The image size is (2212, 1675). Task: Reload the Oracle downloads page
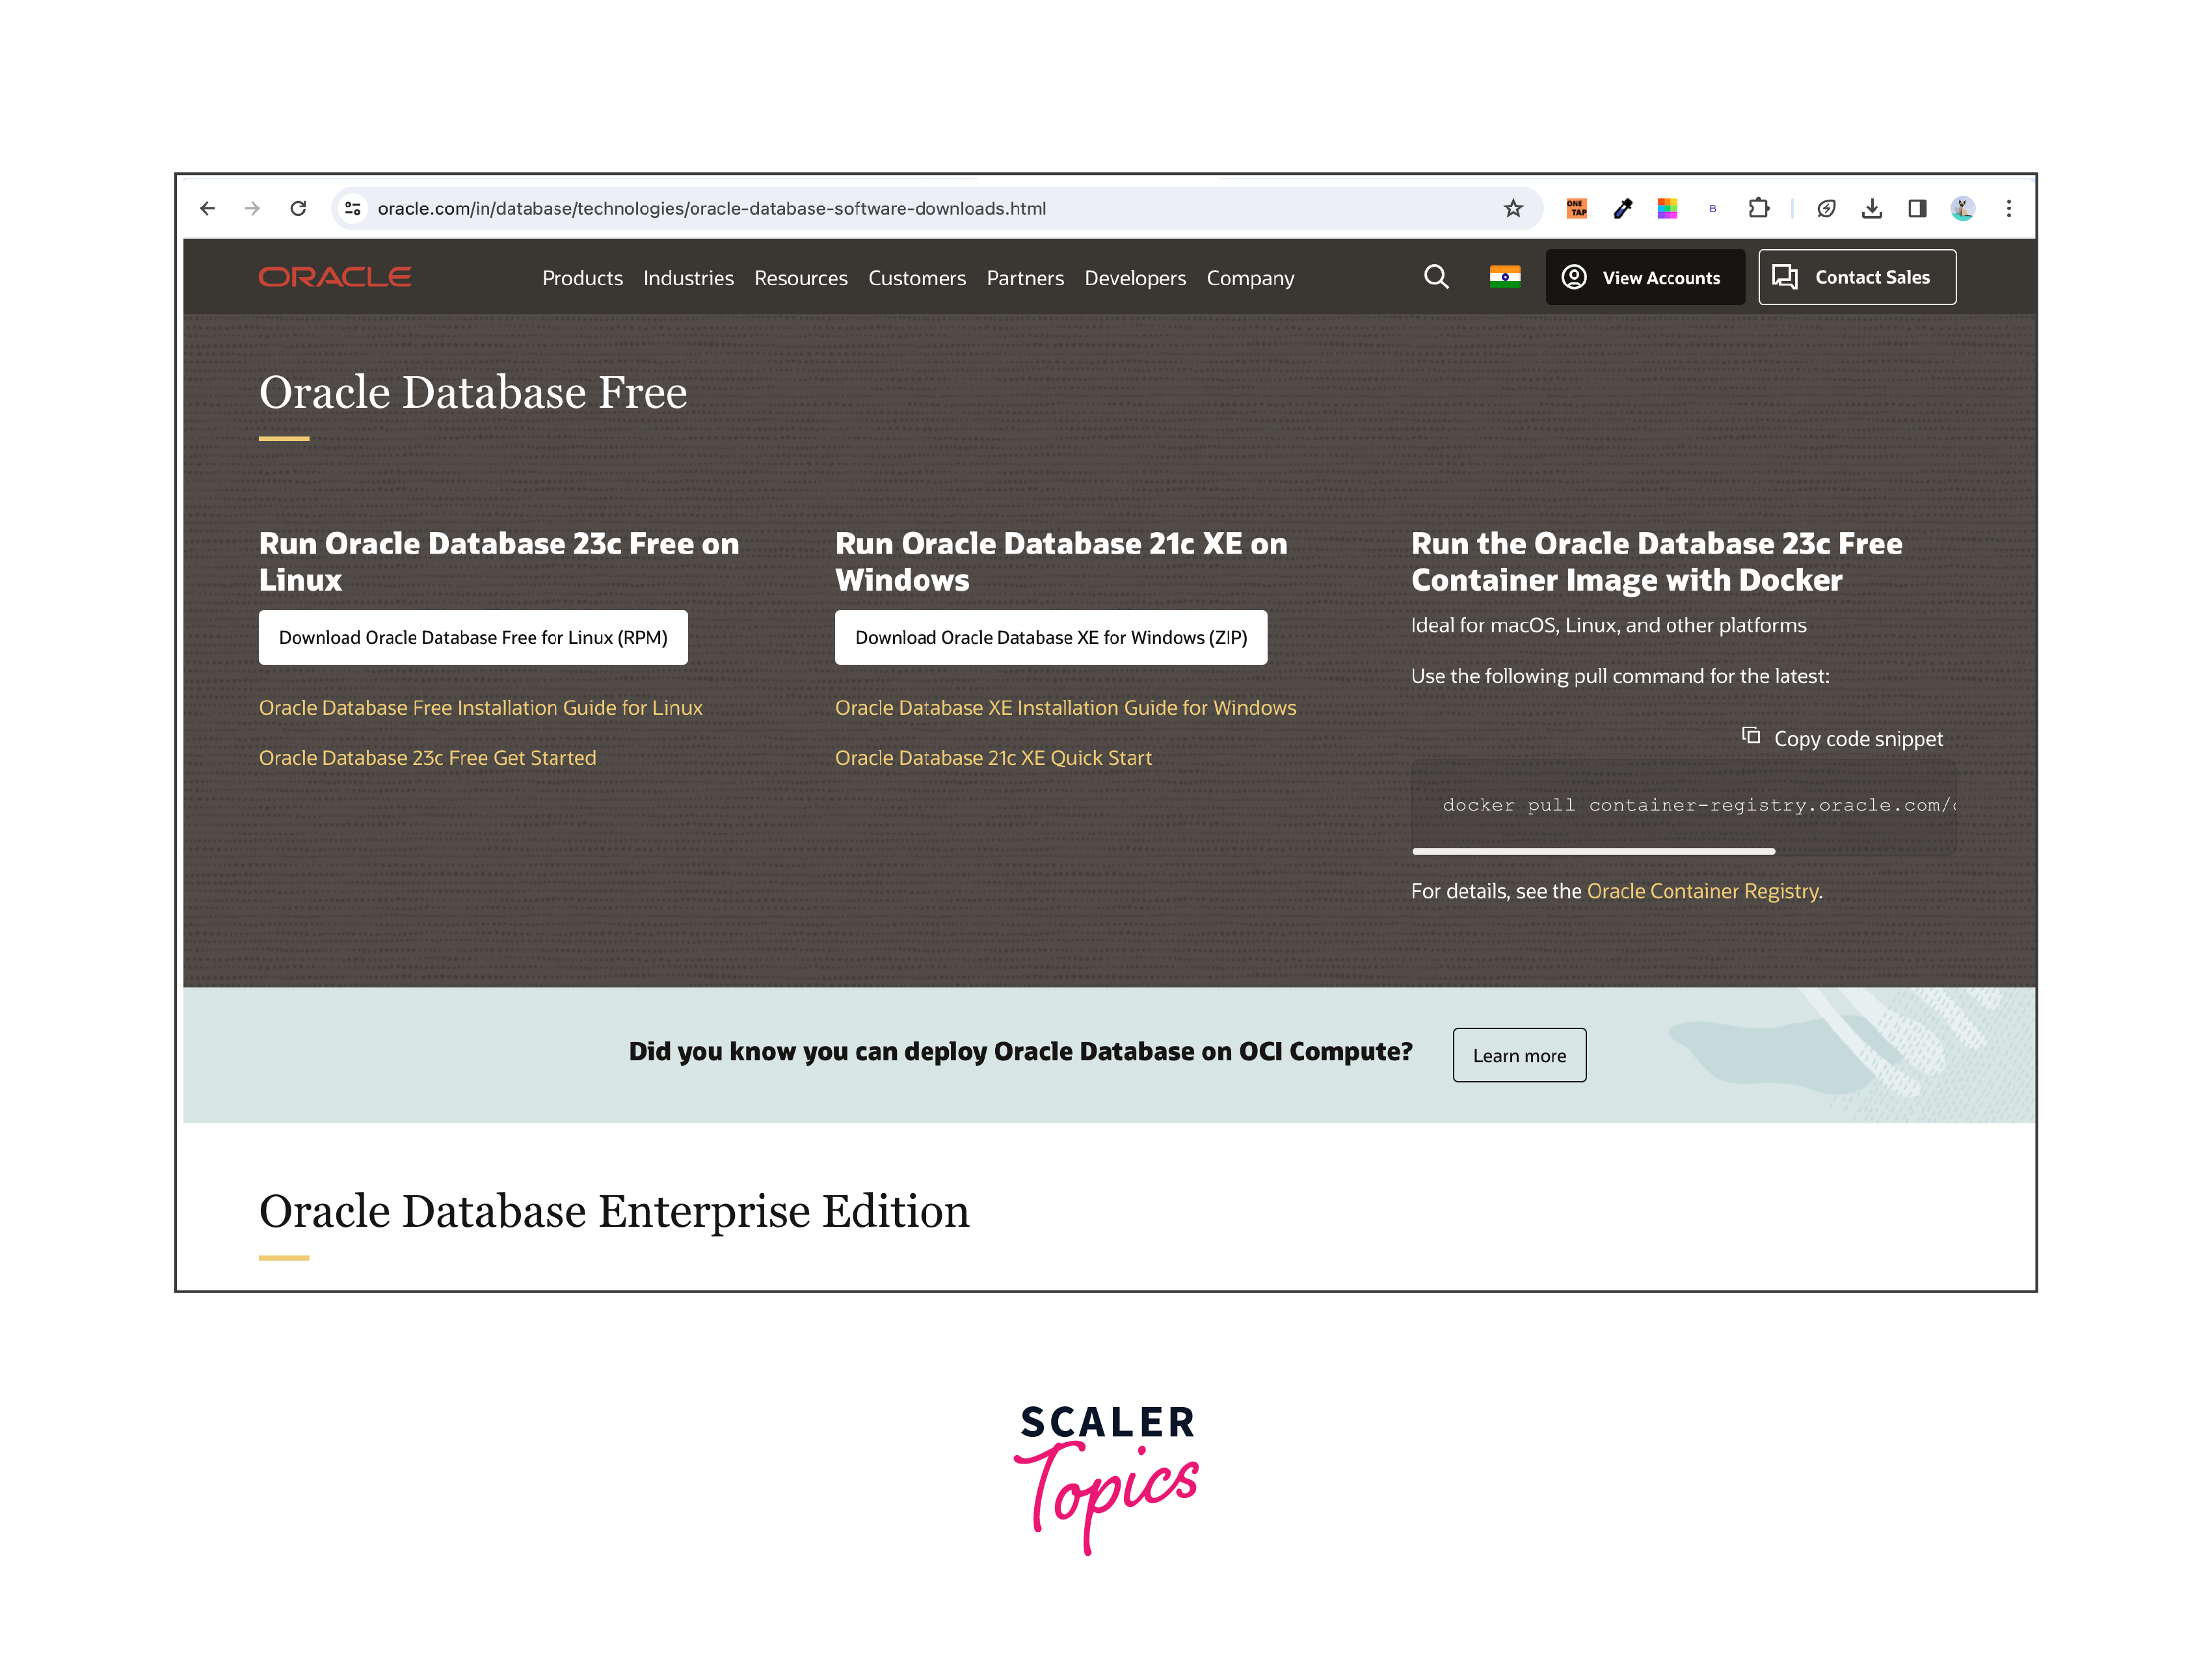coord(298,209)
